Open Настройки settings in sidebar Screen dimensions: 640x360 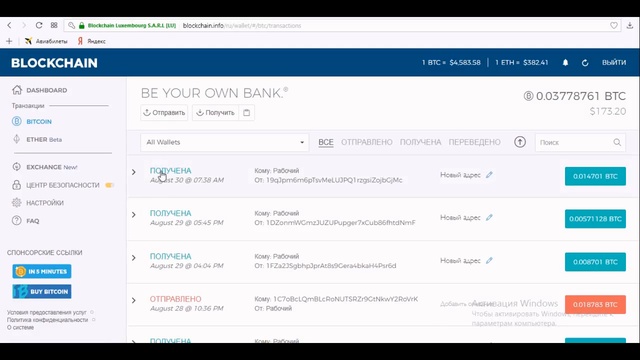coord(45,203)
